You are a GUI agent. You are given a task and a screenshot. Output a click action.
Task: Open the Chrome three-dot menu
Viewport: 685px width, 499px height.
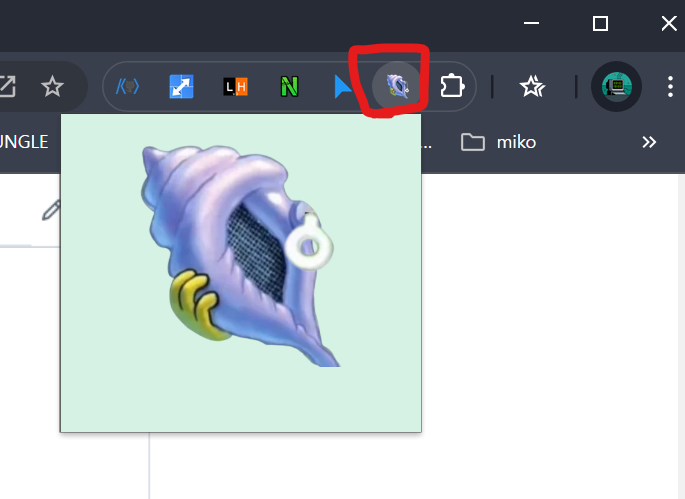pos(670,87)
